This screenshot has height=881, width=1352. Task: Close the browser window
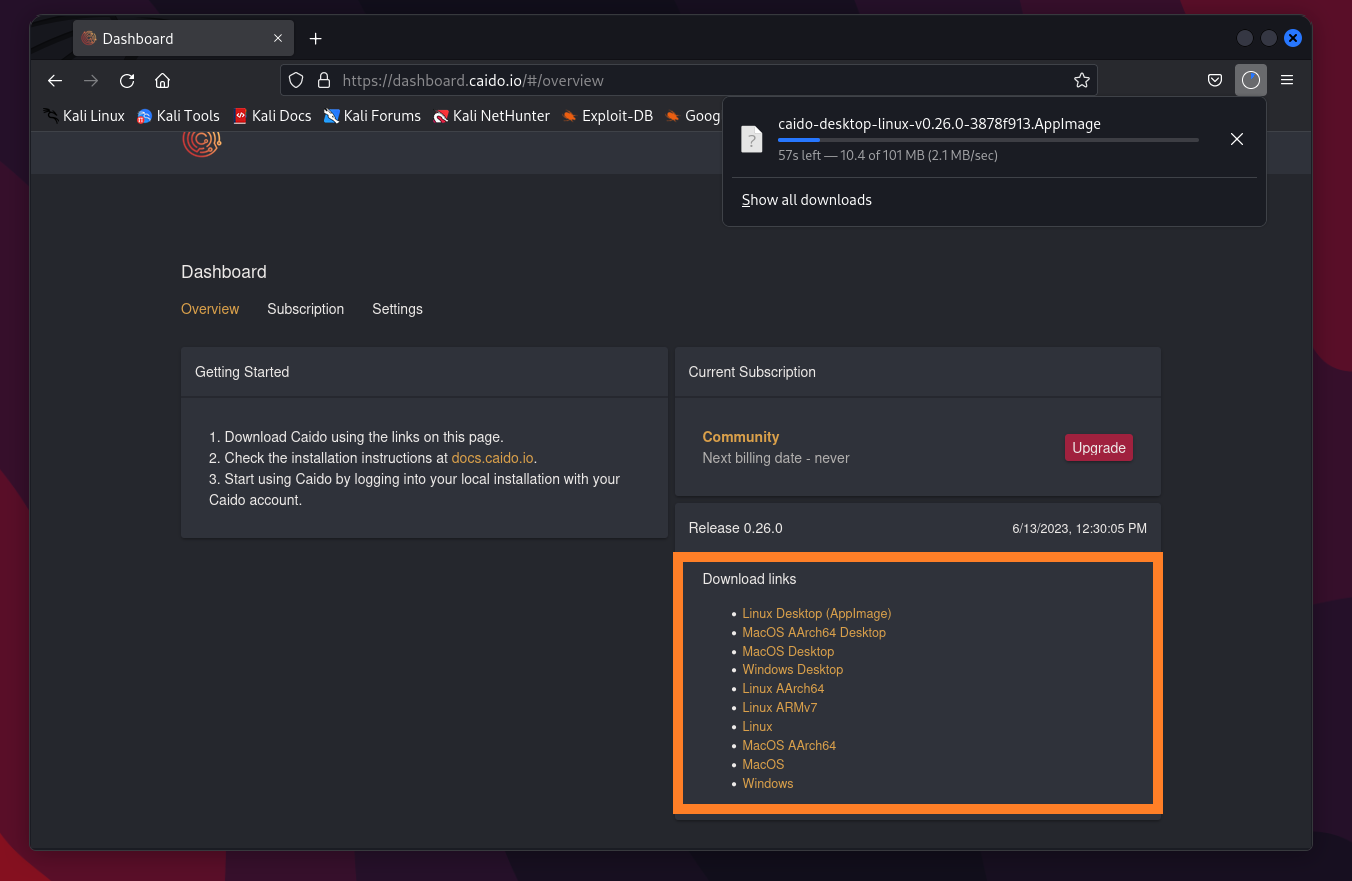click(1293, 38)
